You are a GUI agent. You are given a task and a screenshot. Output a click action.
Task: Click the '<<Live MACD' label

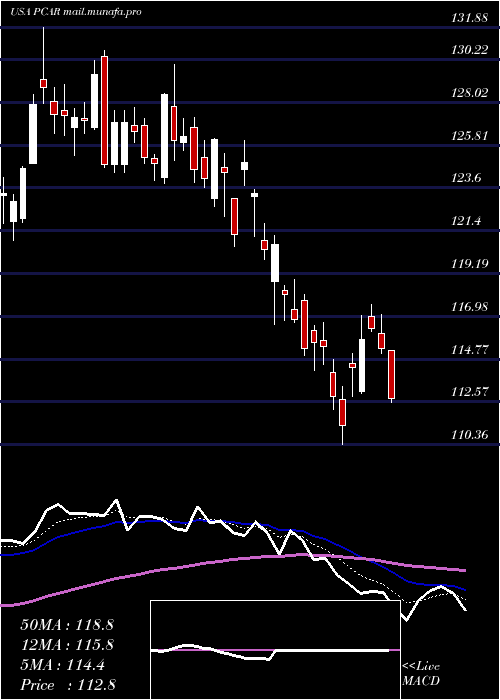point(421,674)
